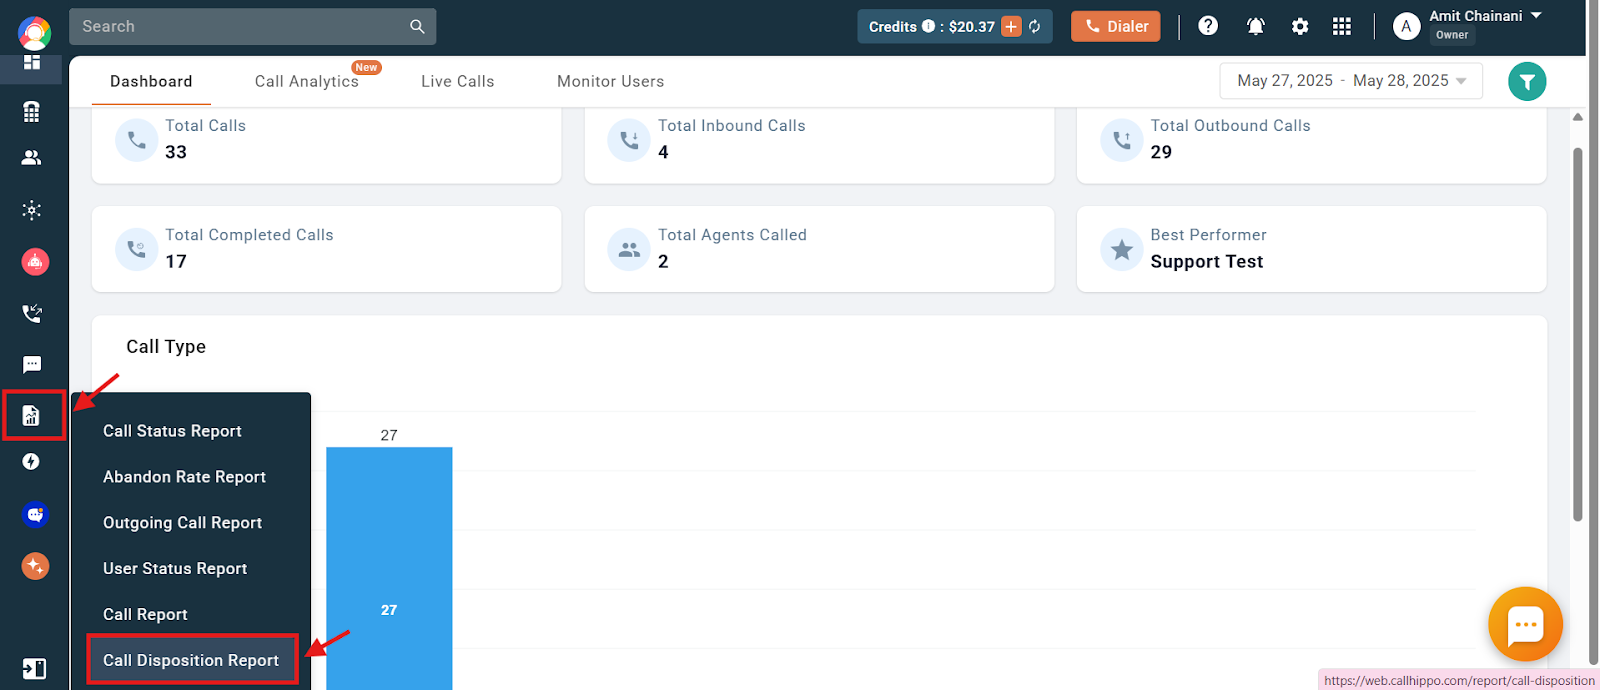Image resolution: width=1600 pixels, height=690 pixels.
Task: Click the Call Type chart heading
Action: point(166,347)
